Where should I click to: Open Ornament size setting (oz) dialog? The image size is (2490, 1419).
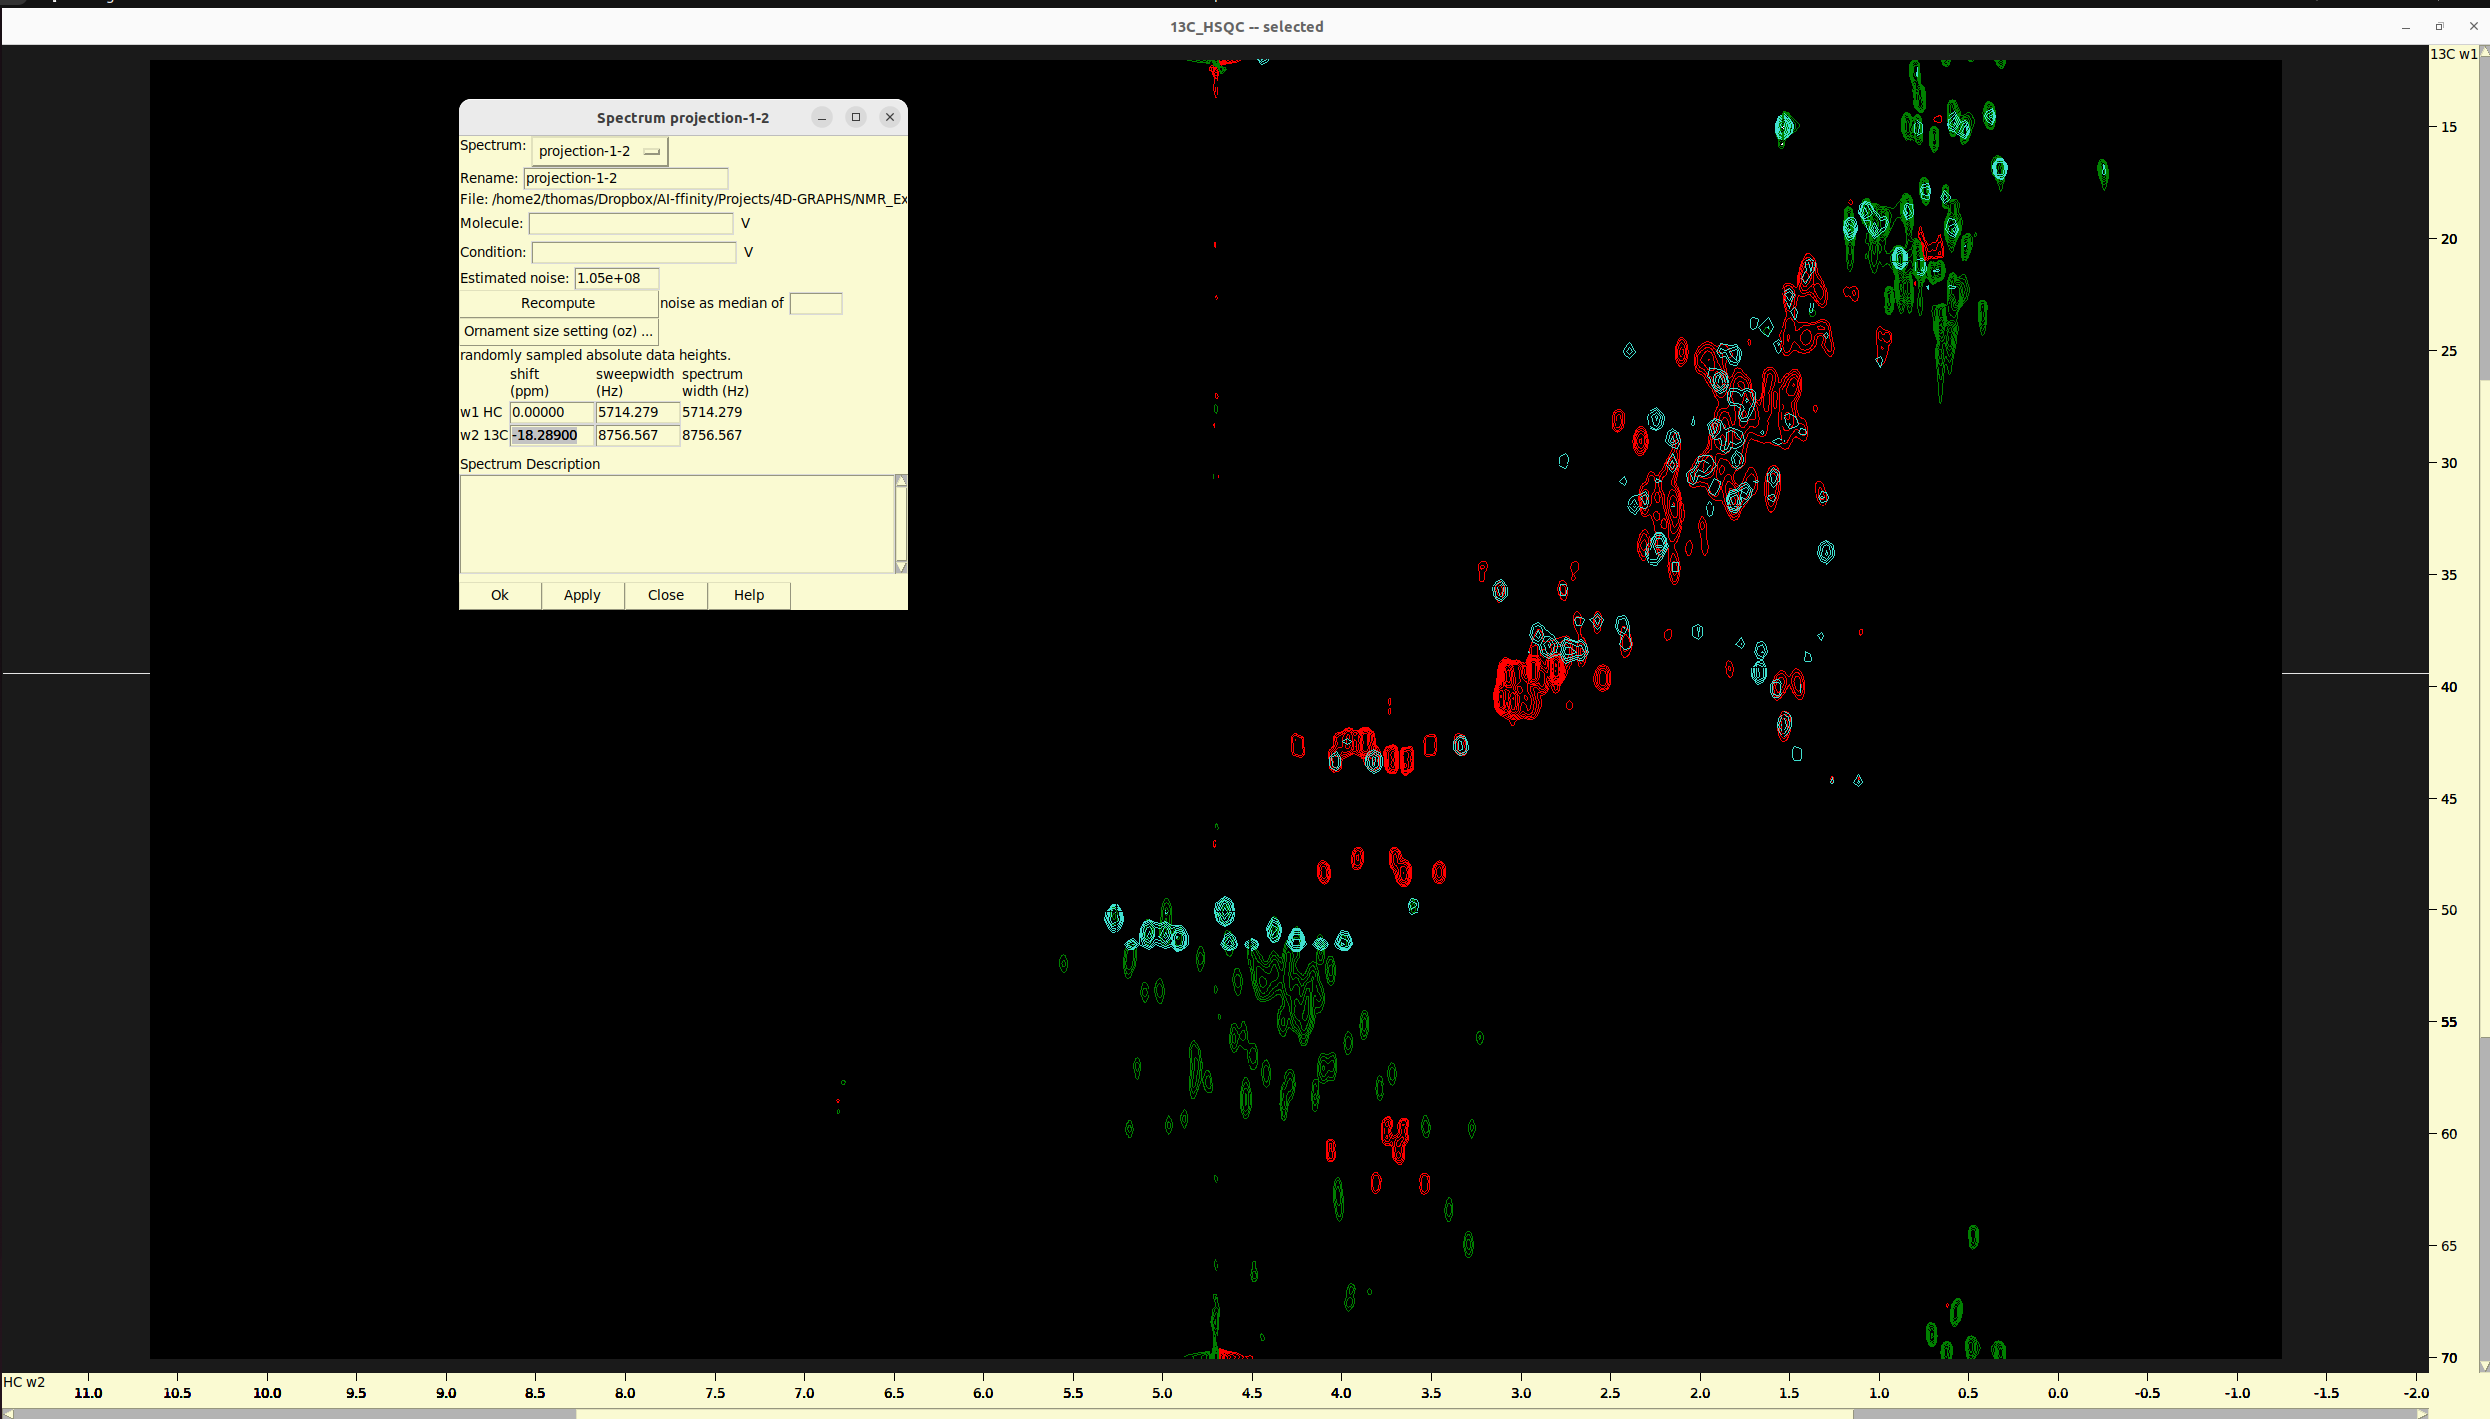pyautogui.click(x=557, y=331)
